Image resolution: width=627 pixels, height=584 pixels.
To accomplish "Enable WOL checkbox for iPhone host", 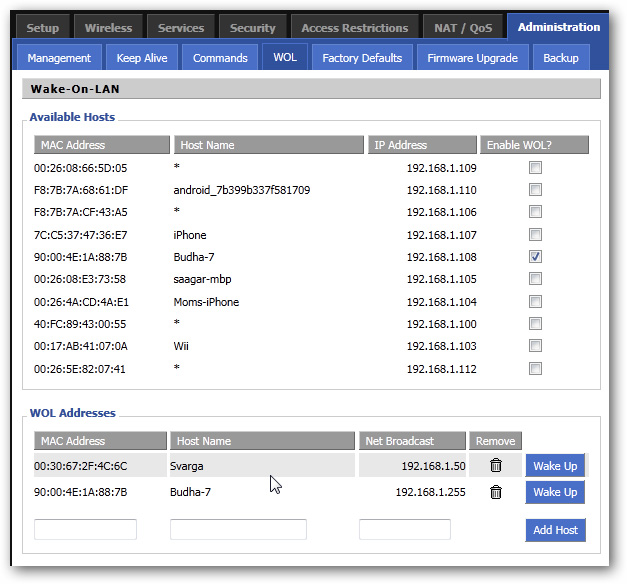I will pos(536,235).
